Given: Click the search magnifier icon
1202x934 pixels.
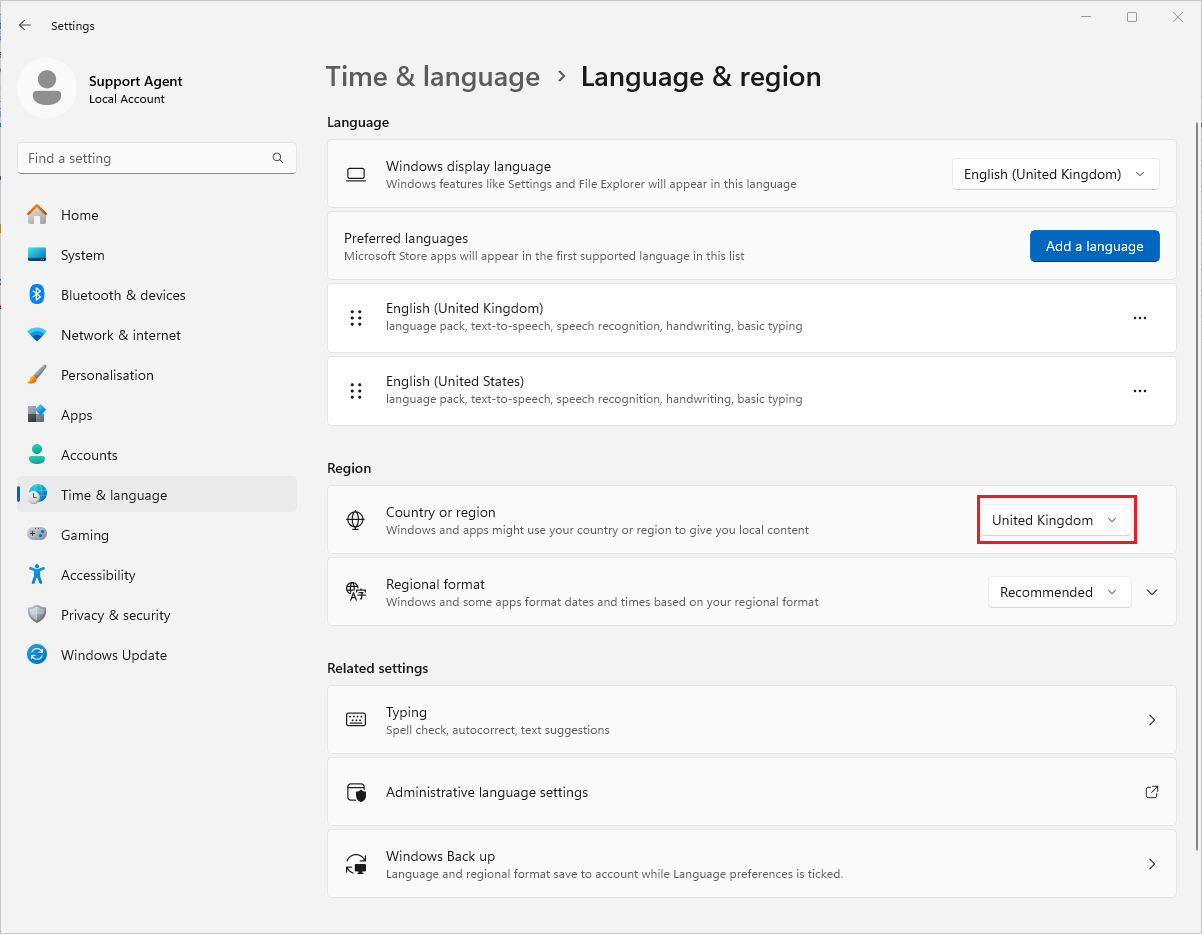Looking at the screenshot, I should (x=278, y=158).
